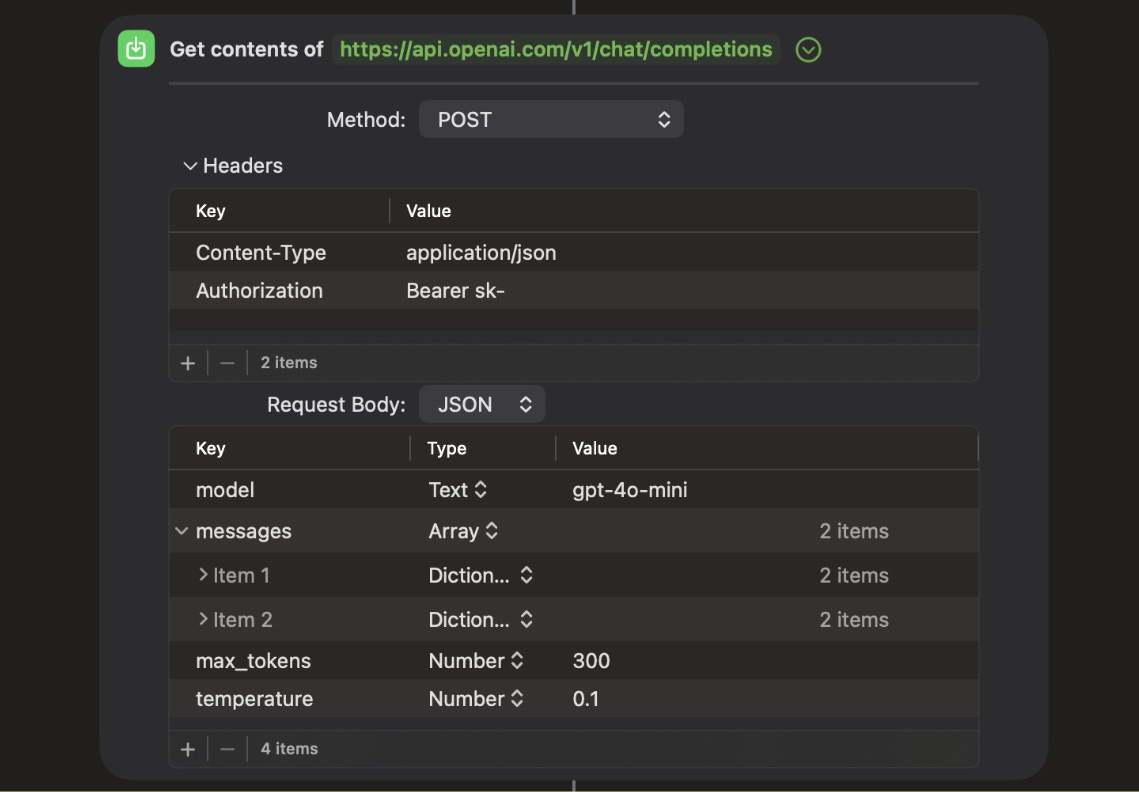Image resolution: width=1139 pixels, height=792 pixels.
Task: Click the '4 items' body count
Action: point(289,748)
